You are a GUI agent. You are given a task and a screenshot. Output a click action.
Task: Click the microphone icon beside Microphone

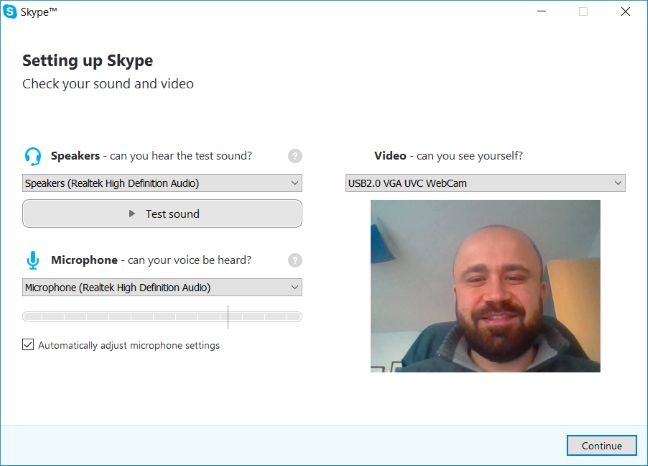33,260
